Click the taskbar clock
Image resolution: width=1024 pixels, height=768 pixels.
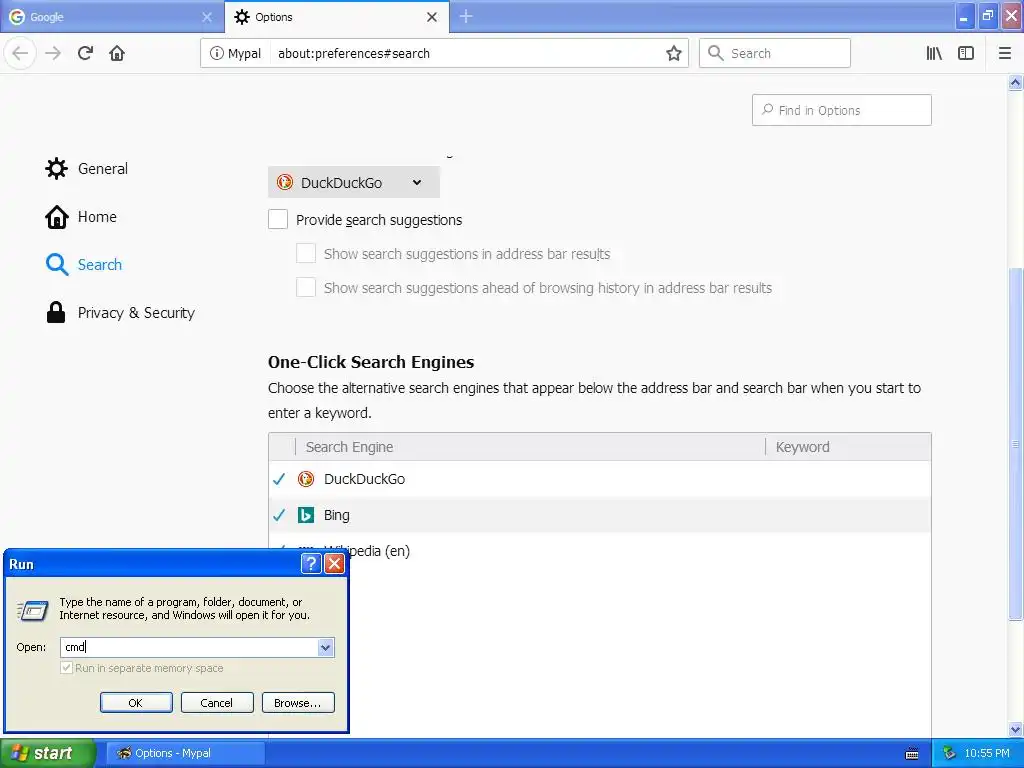click(x=986, y=753)
